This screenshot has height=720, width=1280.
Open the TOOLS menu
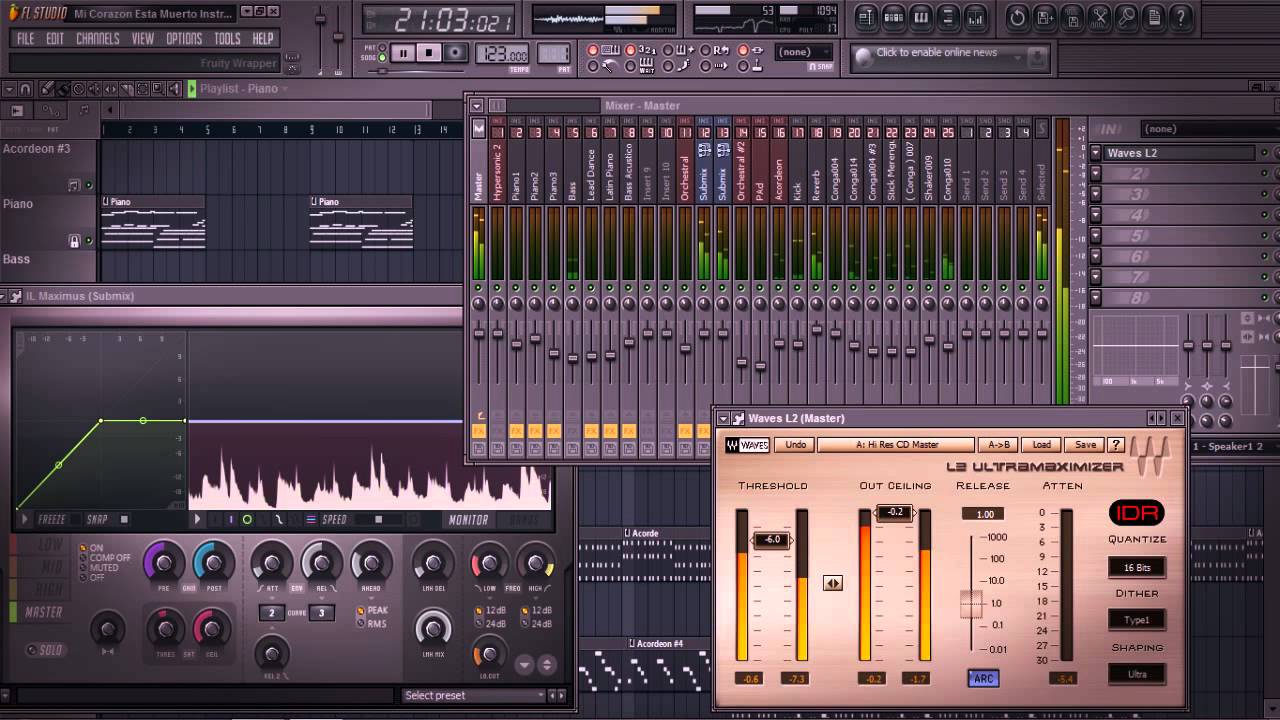point(227,38)
